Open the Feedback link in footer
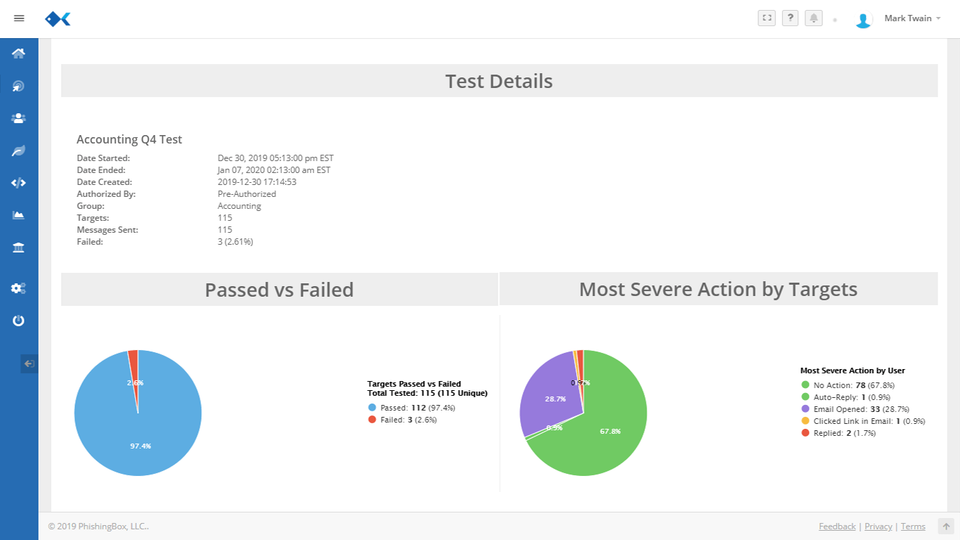The height and width of the screenshot is (540, 960). click(x=837, y=527)
